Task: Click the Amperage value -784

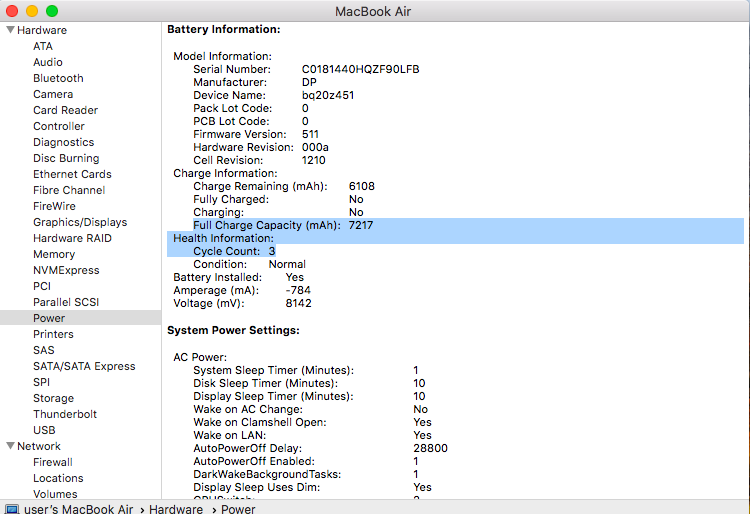Action: tap(298, 290)
